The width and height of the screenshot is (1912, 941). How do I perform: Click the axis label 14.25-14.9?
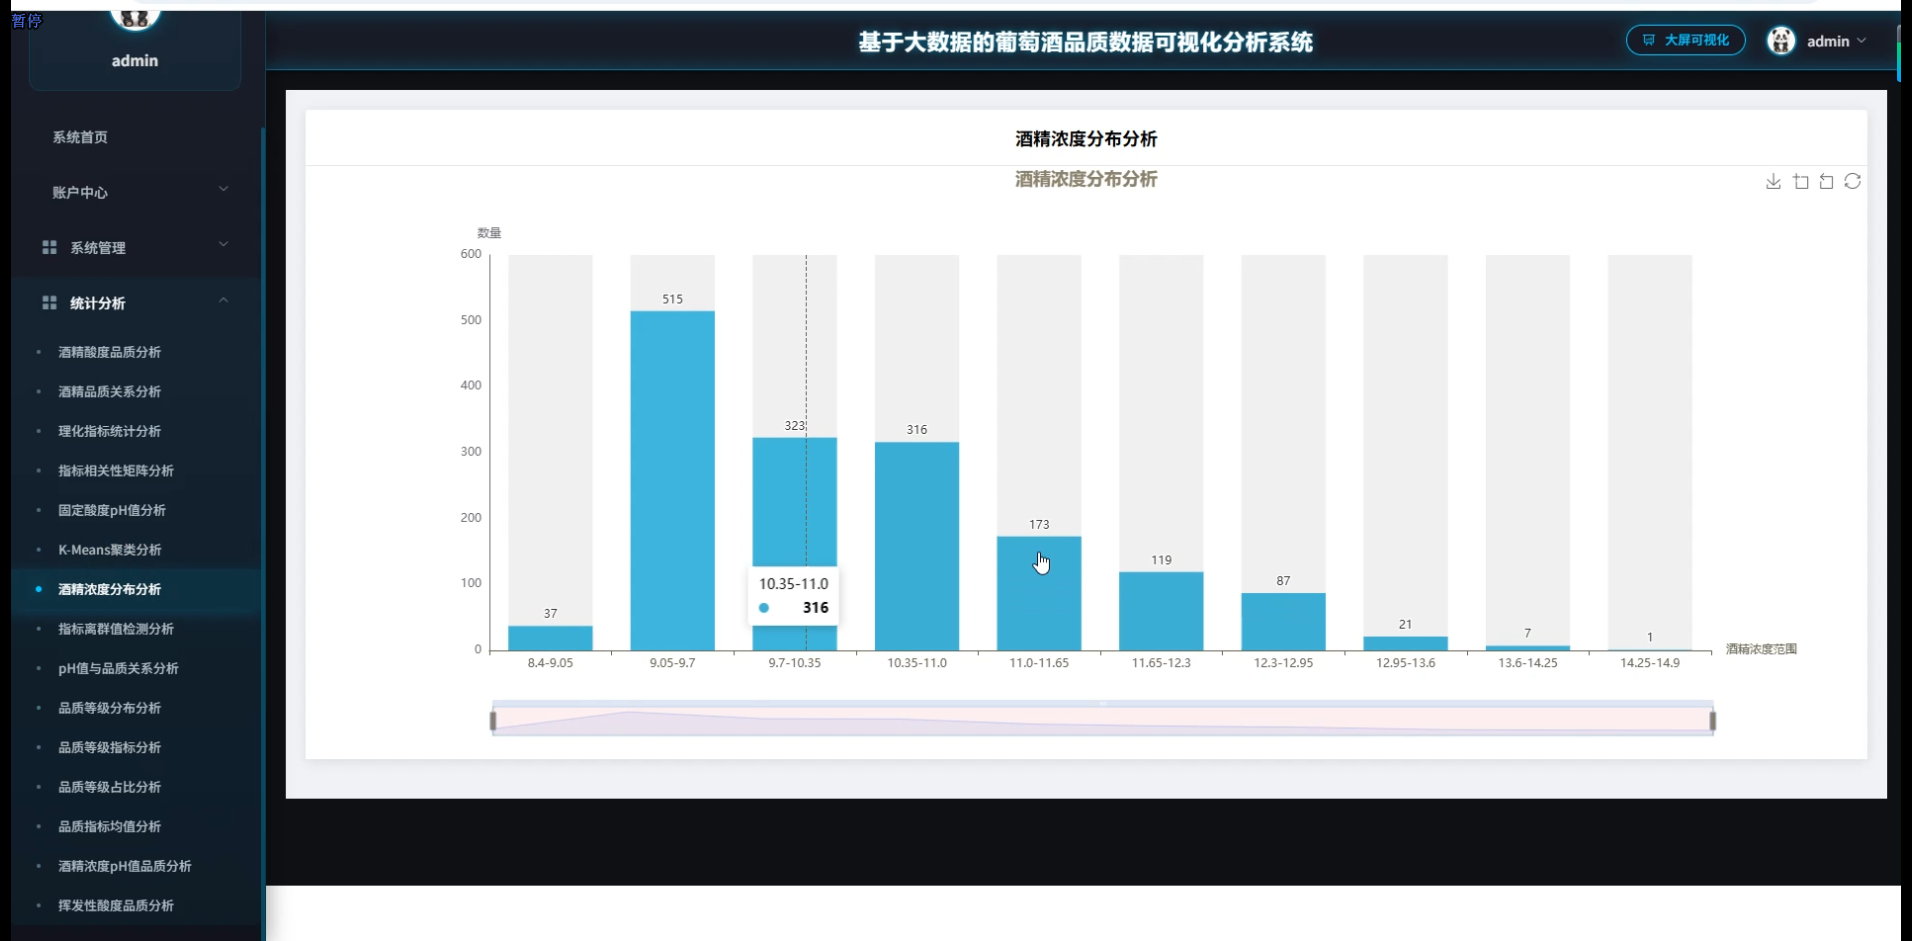(x=1650, y=663)
